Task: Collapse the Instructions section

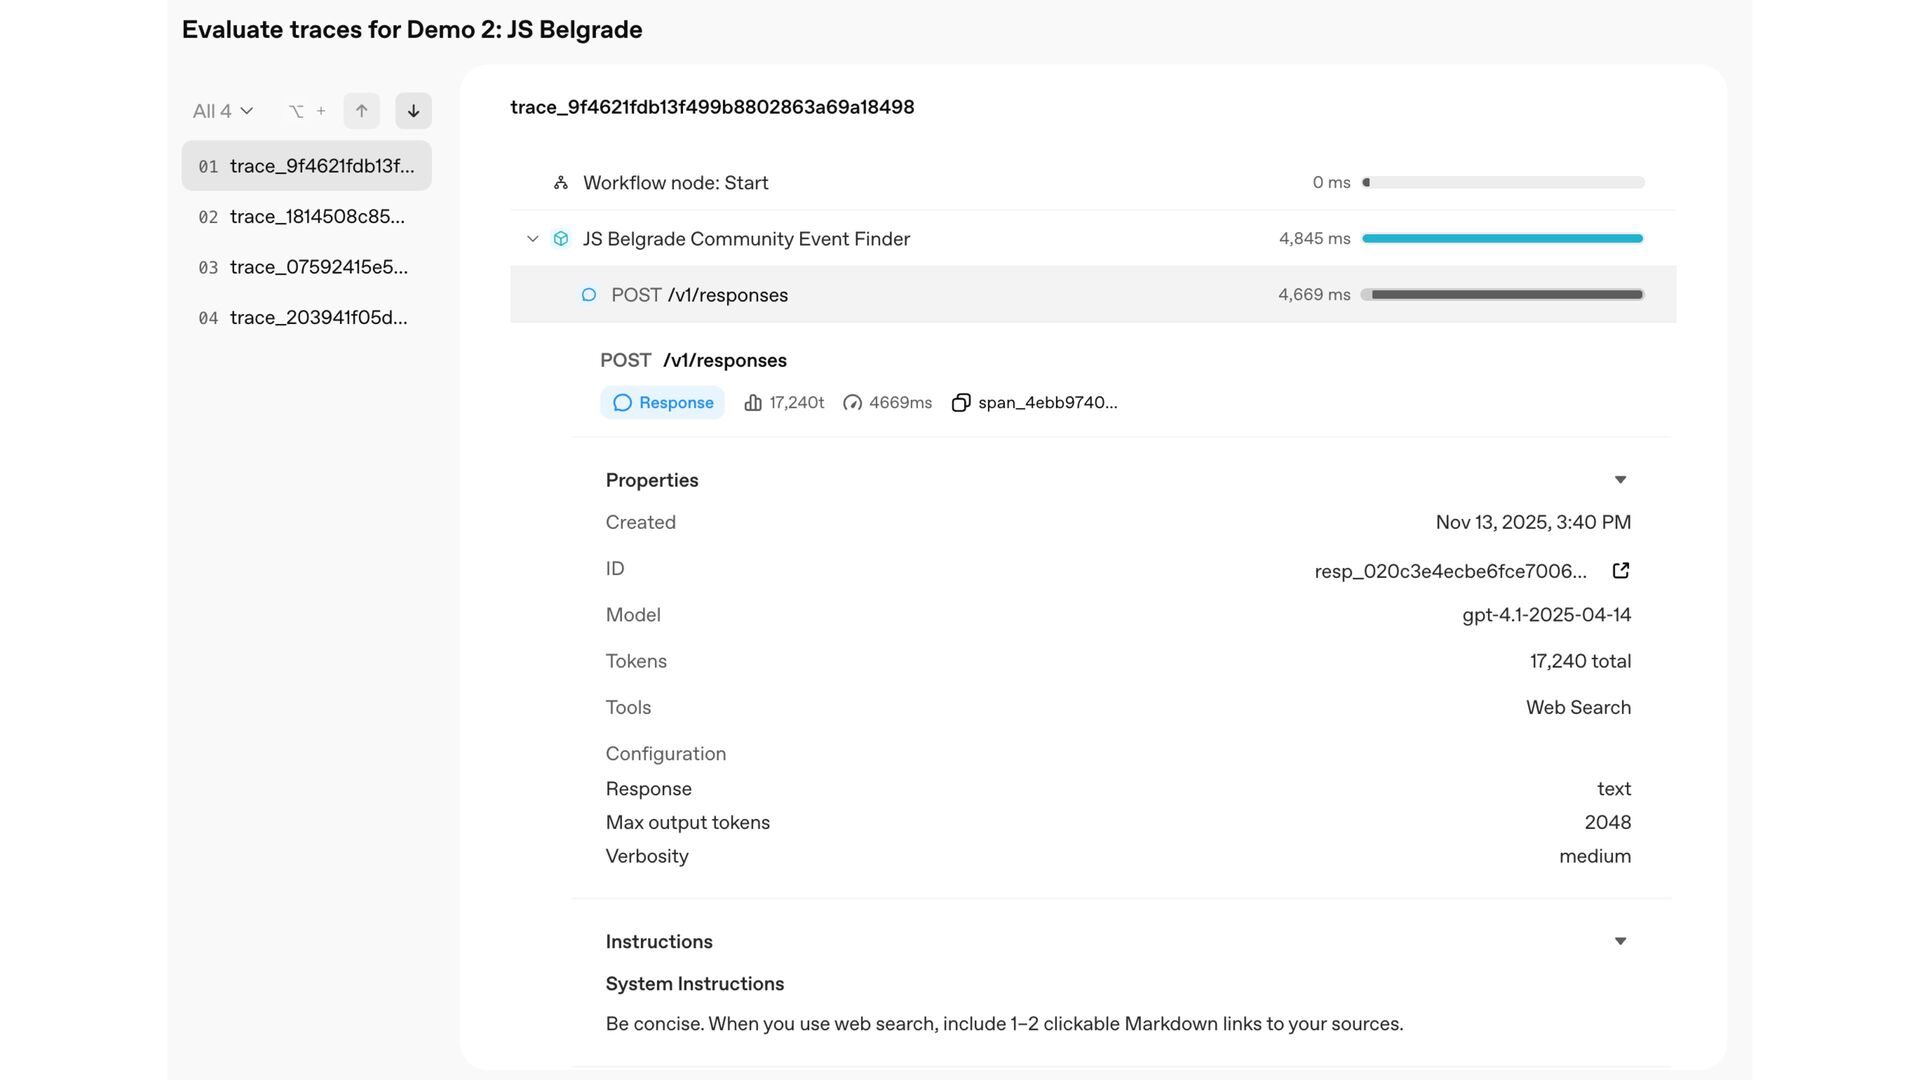Action: coord(1620,941)
